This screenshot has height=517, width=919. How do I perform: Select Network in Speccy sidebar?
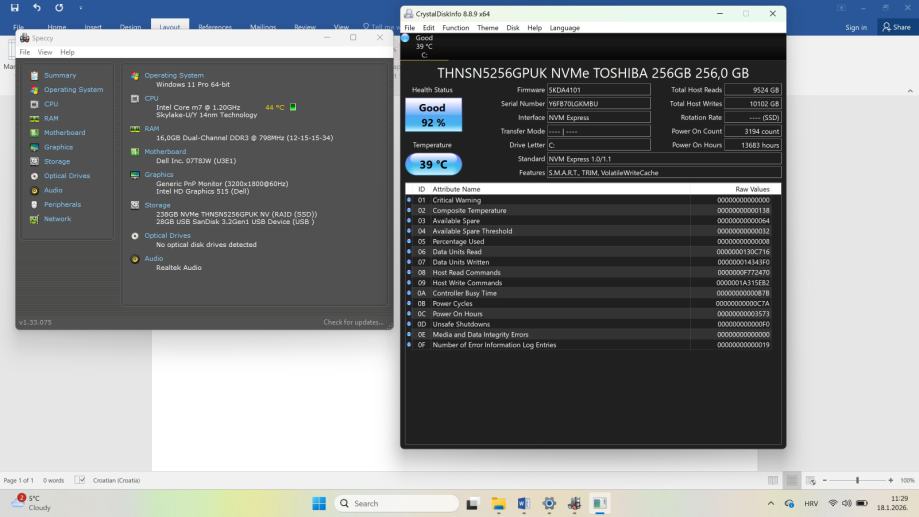(x=57, y=219)
